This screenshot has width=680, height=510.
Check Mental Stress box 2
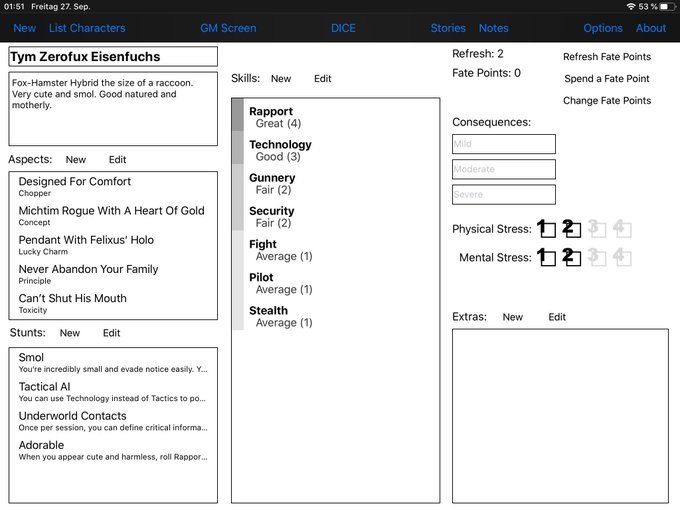point(572,257)
